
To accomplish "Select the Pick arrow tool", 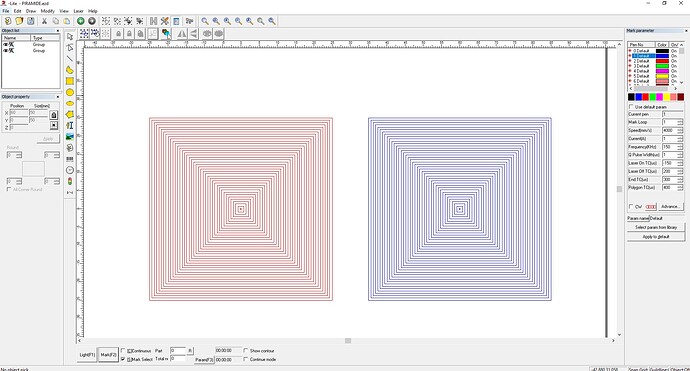I will click(70, 37).
